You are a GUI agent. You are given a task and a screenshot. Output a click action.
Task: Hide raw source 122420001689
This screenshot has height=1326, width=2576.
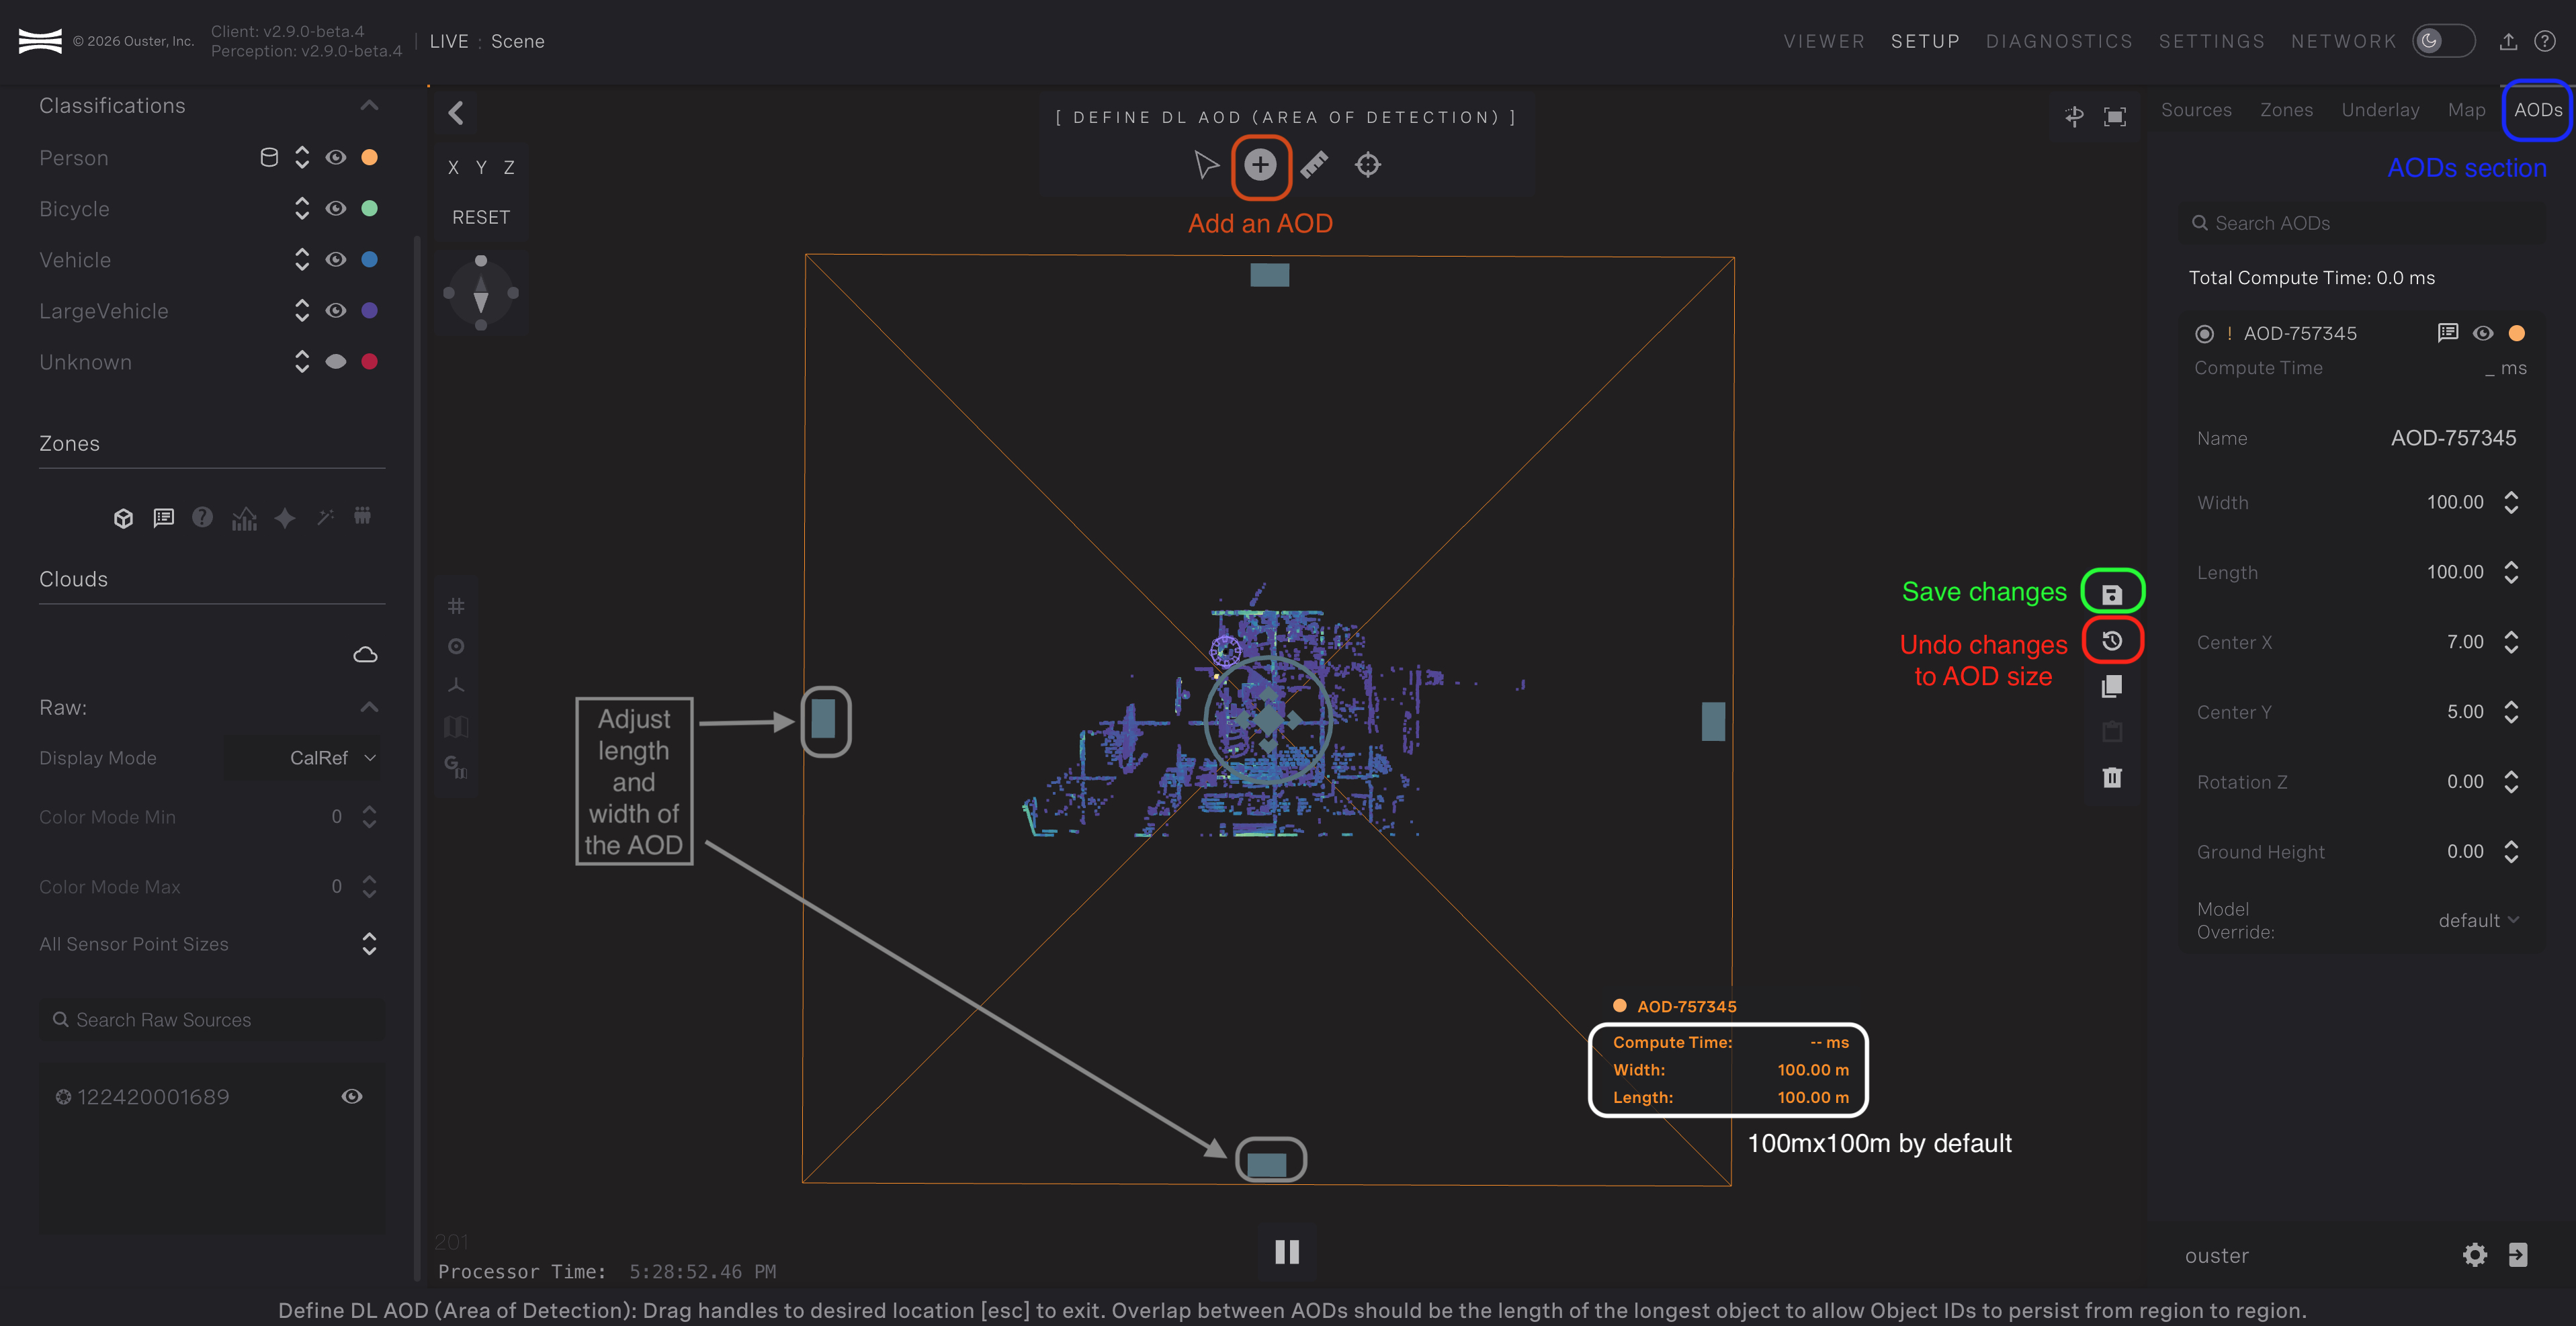point(351,1097)
